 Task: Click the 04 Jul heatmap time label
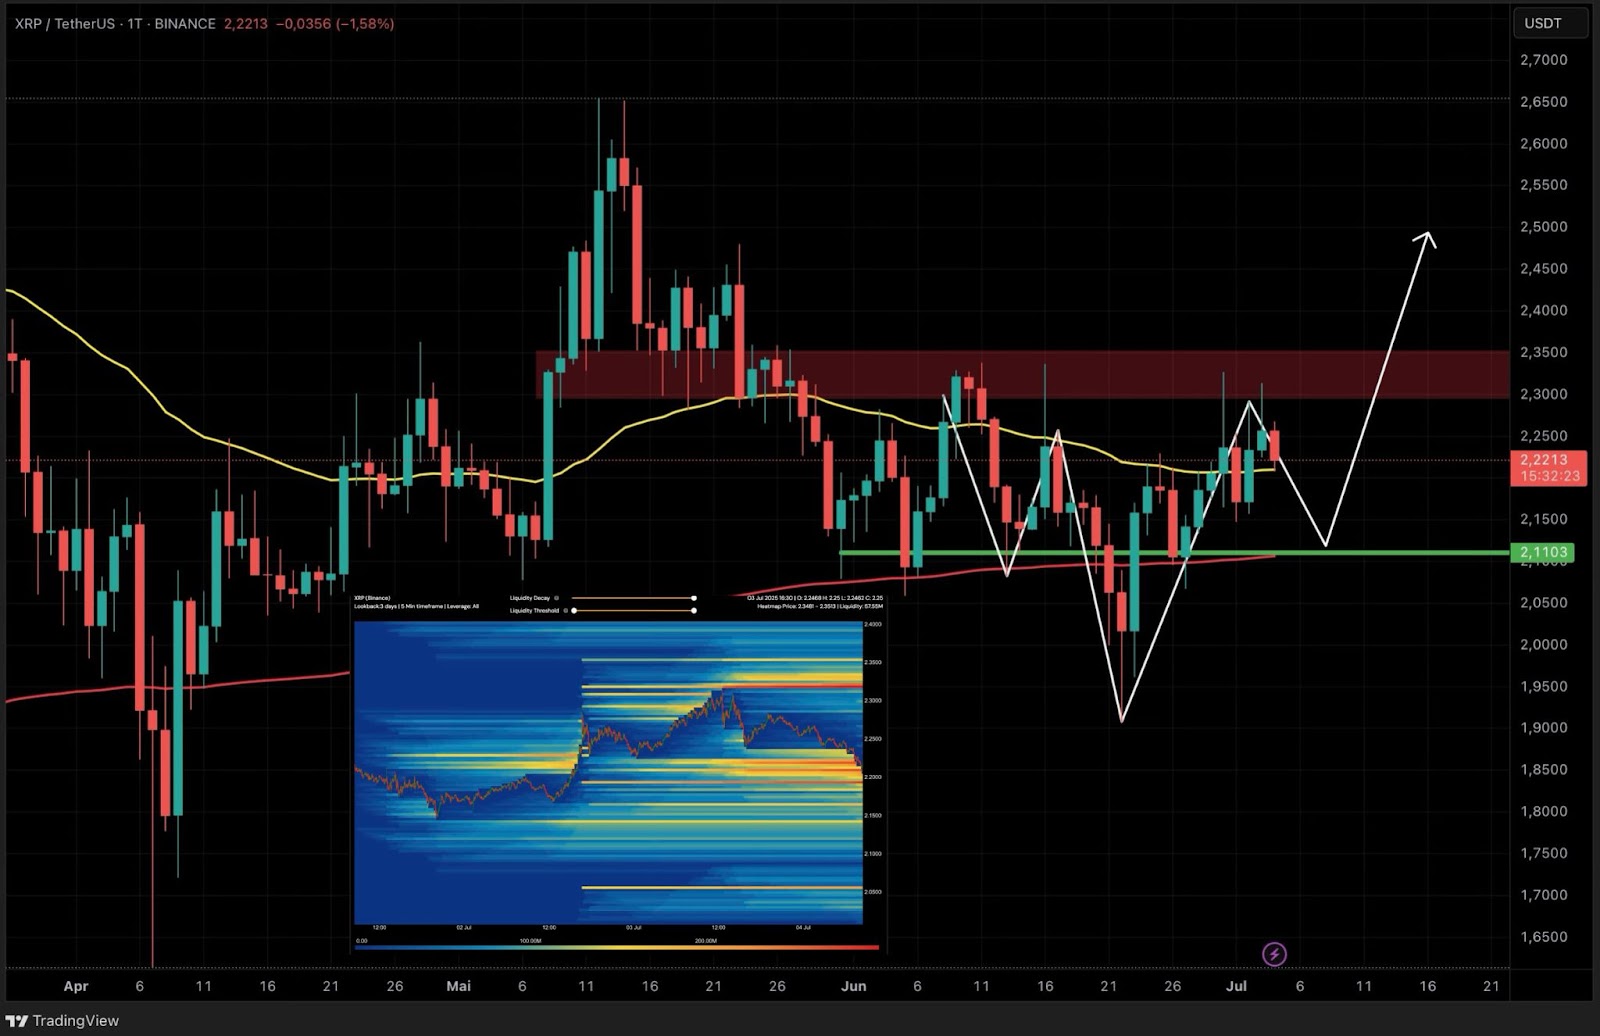tap(803, 927)
